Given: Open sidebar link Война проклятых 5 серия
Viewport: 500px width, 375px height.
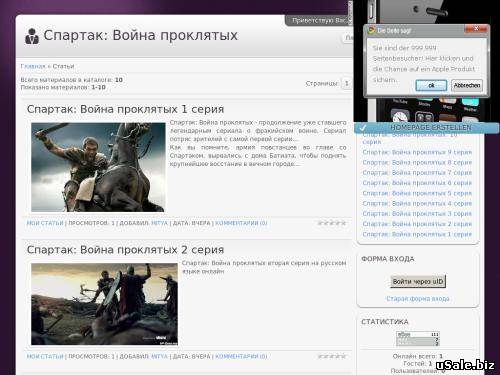Looking at the screenshot, I should point(417,193).
